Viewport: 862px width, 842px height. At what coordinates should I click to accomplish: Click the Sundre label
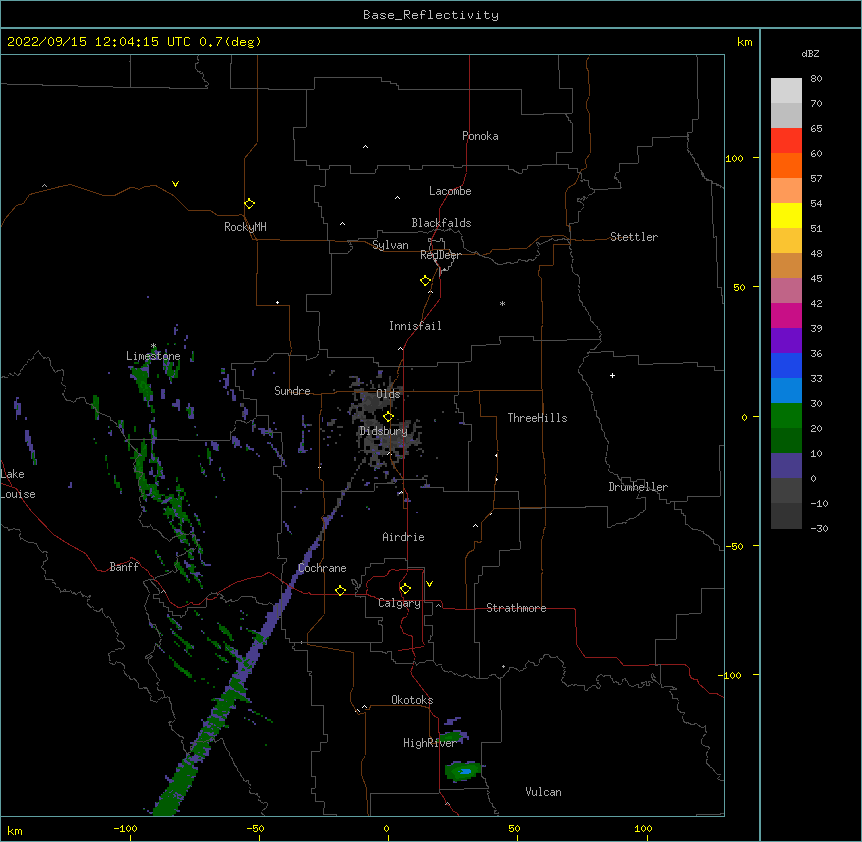pos(292,391)
